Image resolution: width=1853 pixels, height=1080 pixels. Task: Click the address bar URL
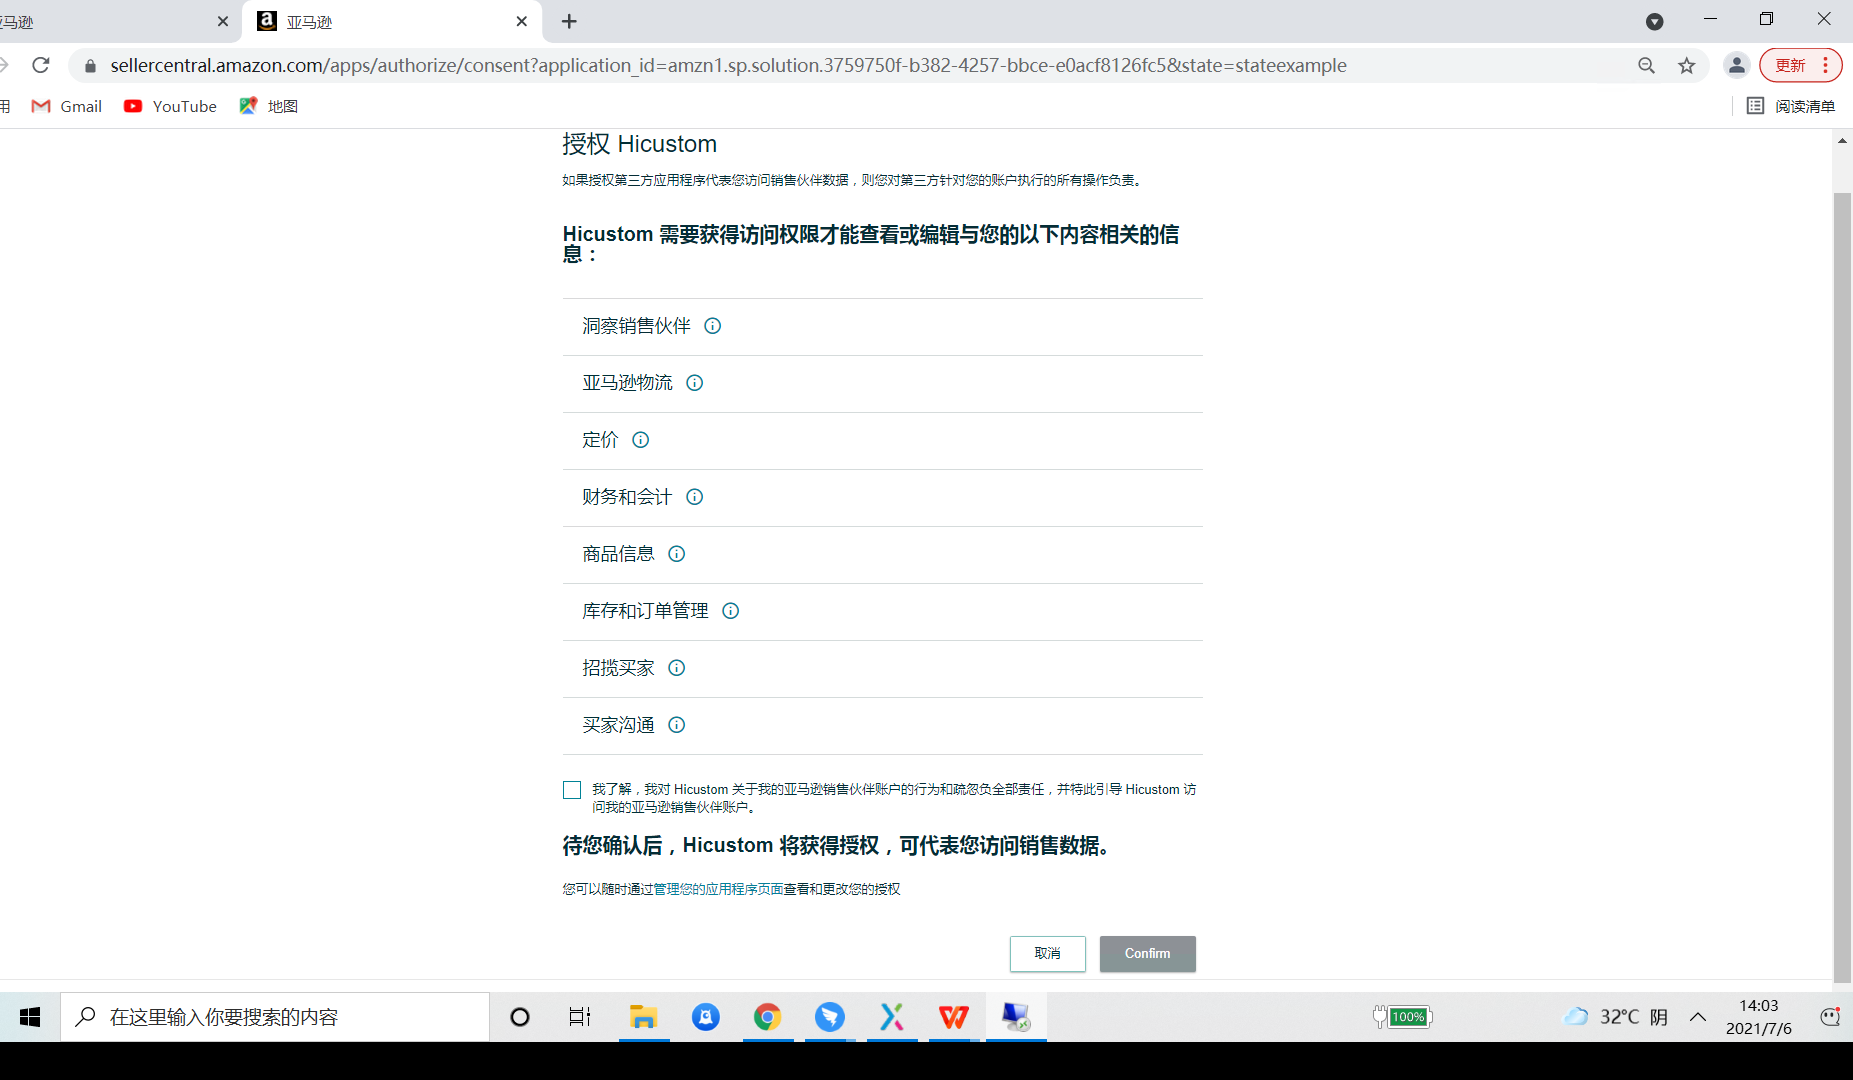[x=728, y=65]
